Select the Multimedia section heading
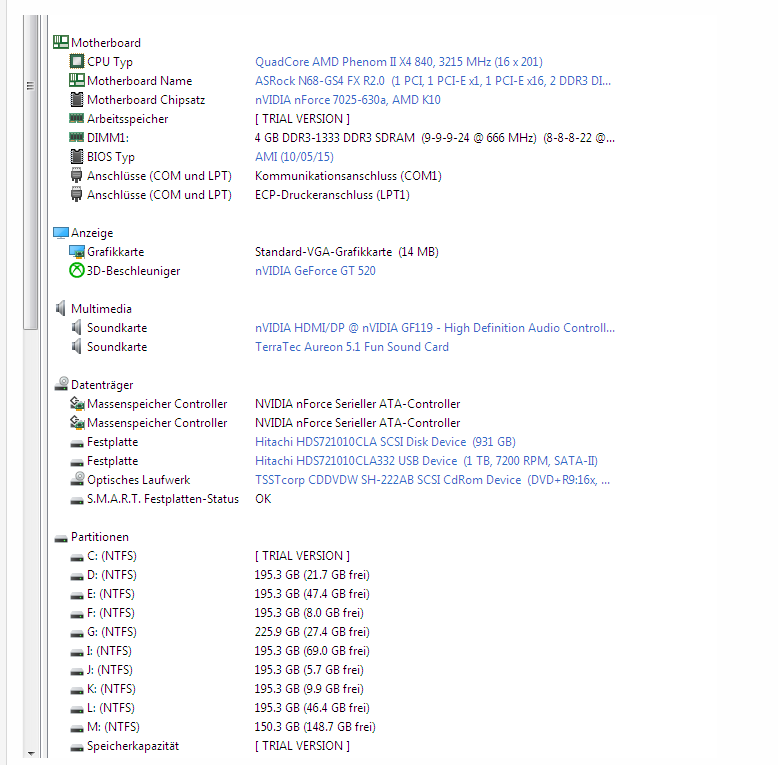 tap(101, 309)
